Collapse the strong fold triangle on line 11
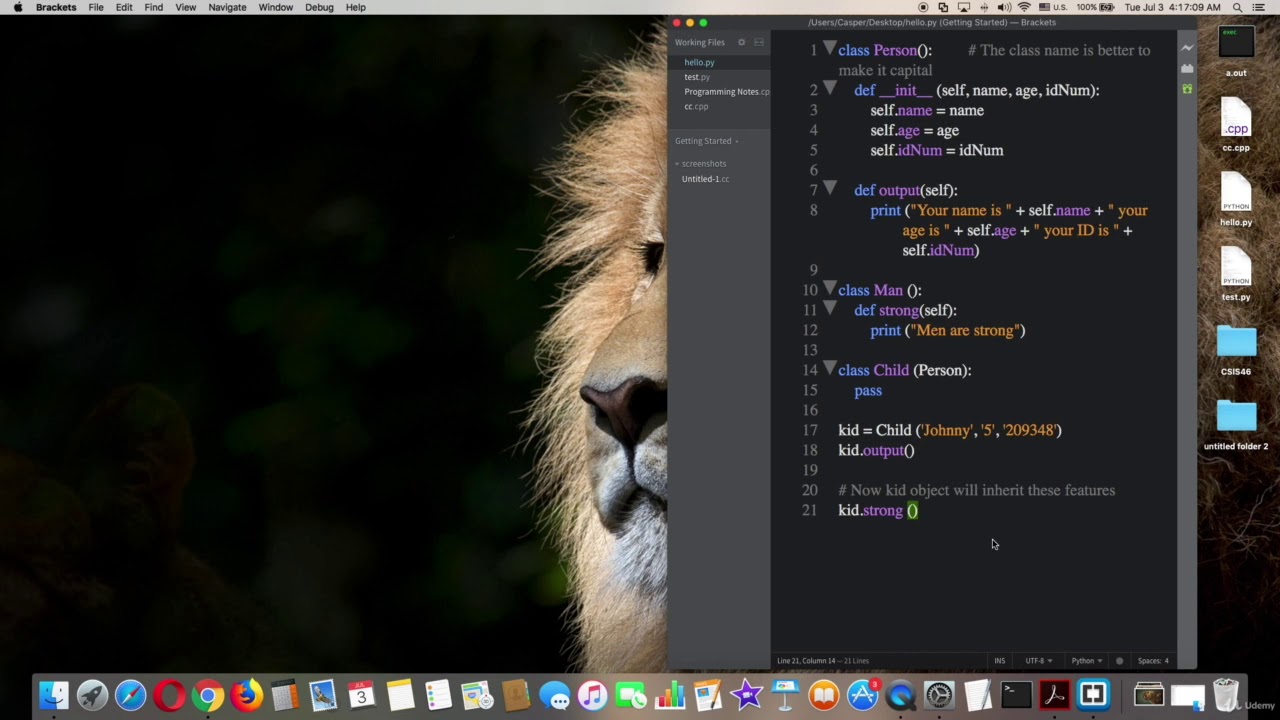 click(x=829, y=308)
